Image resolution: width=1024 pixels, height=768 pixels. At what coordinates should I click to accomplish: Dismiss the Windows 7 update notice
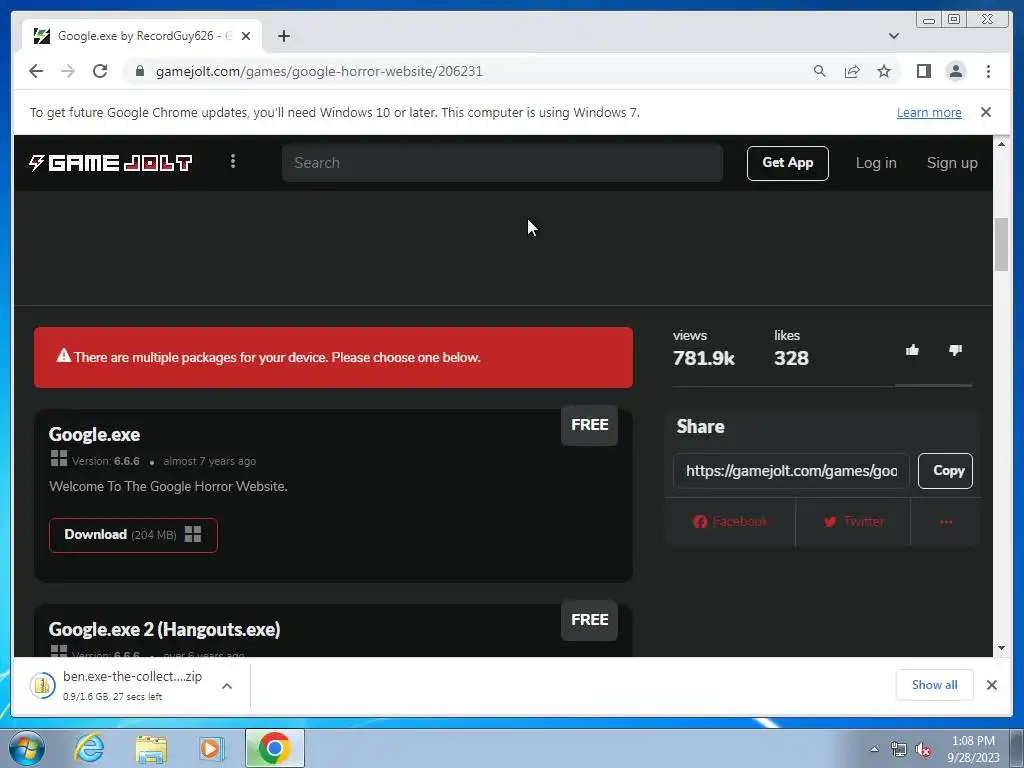986,112
